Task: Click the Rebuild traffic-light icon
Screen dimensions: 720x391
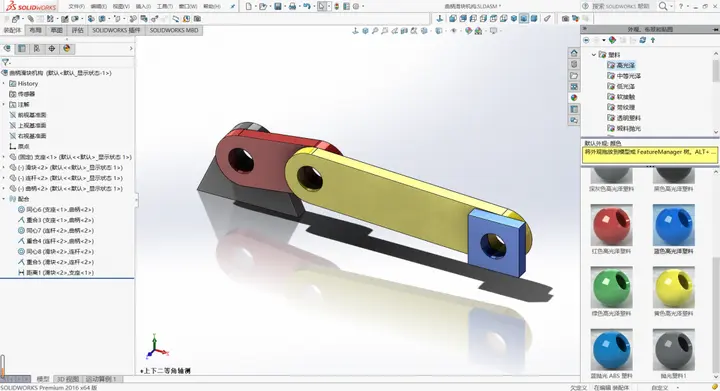Action: (x=337, y=6)
